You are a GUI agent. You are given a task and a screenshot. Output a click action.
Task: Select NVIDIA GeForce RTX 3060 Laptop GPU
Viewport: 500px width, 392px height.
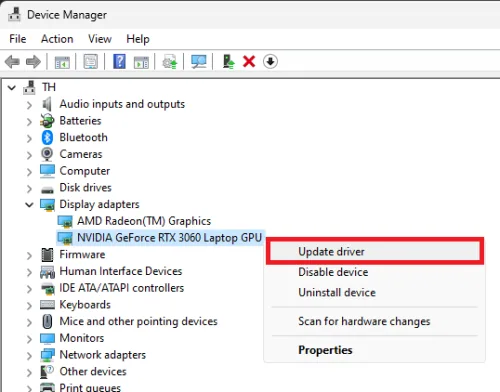[169, 238]
